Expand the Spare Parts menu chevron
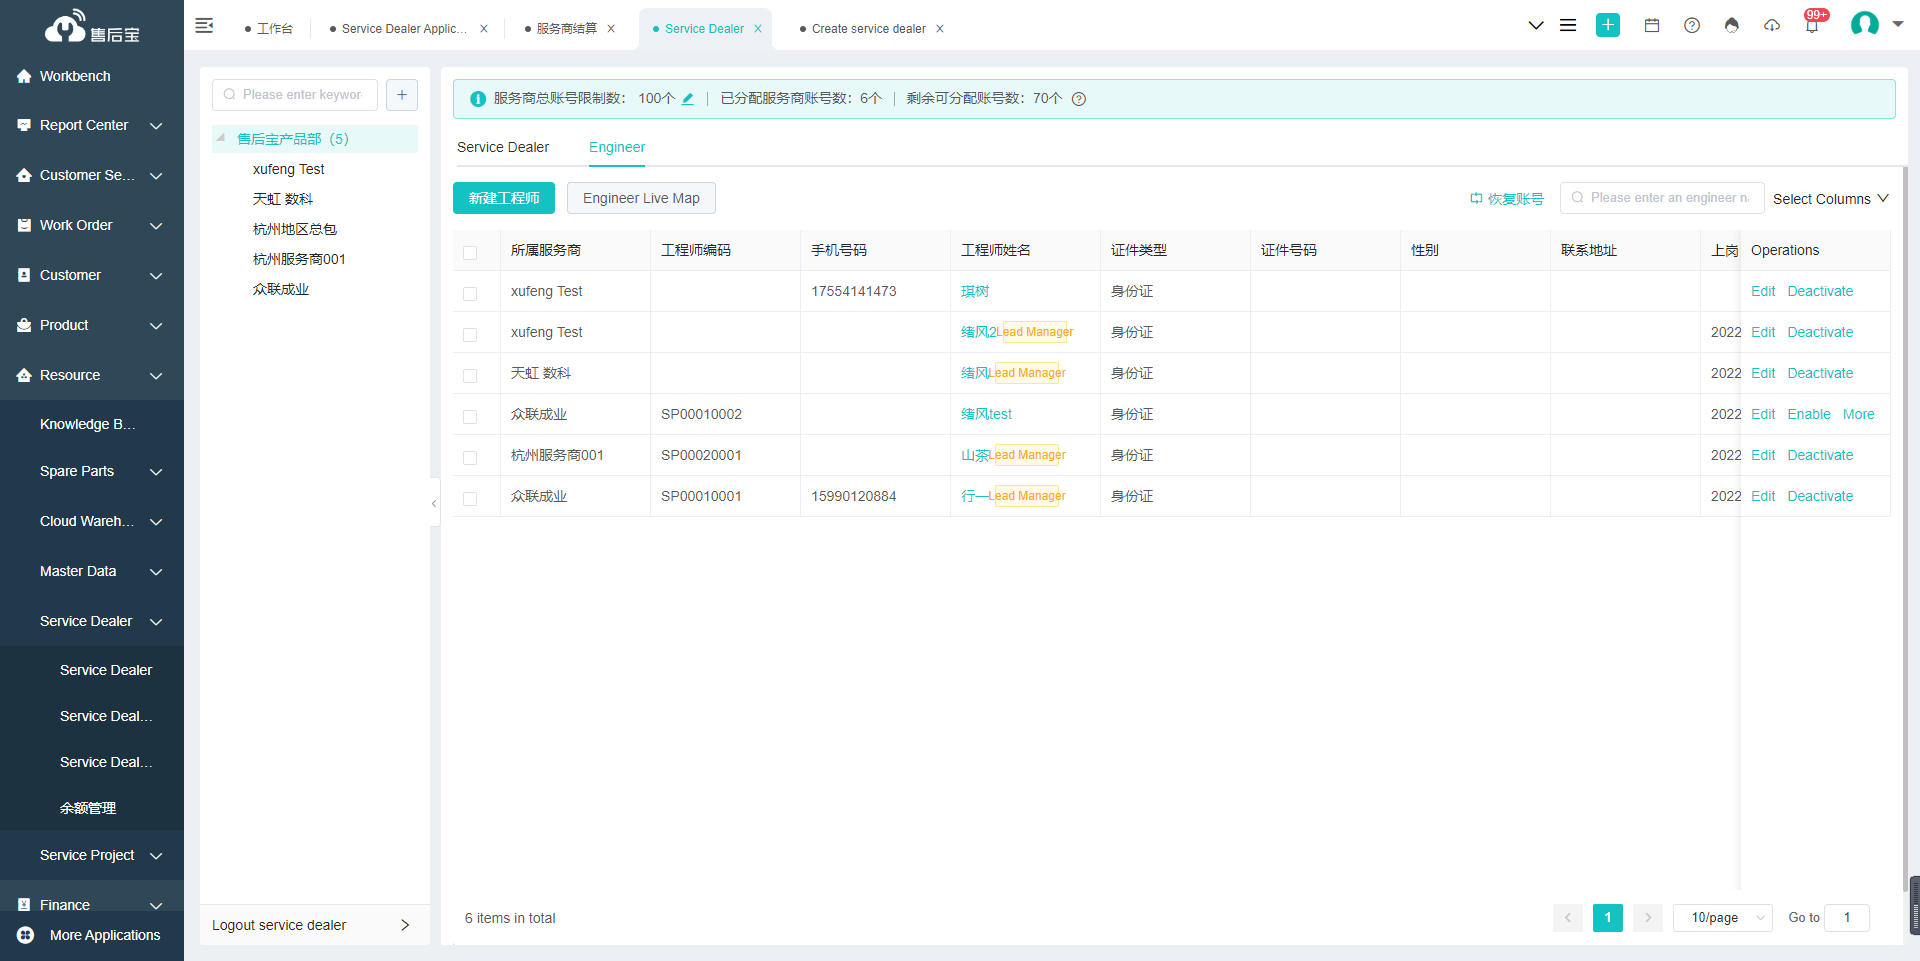This screenshot has width=1920, height=961. pos(156,472)
